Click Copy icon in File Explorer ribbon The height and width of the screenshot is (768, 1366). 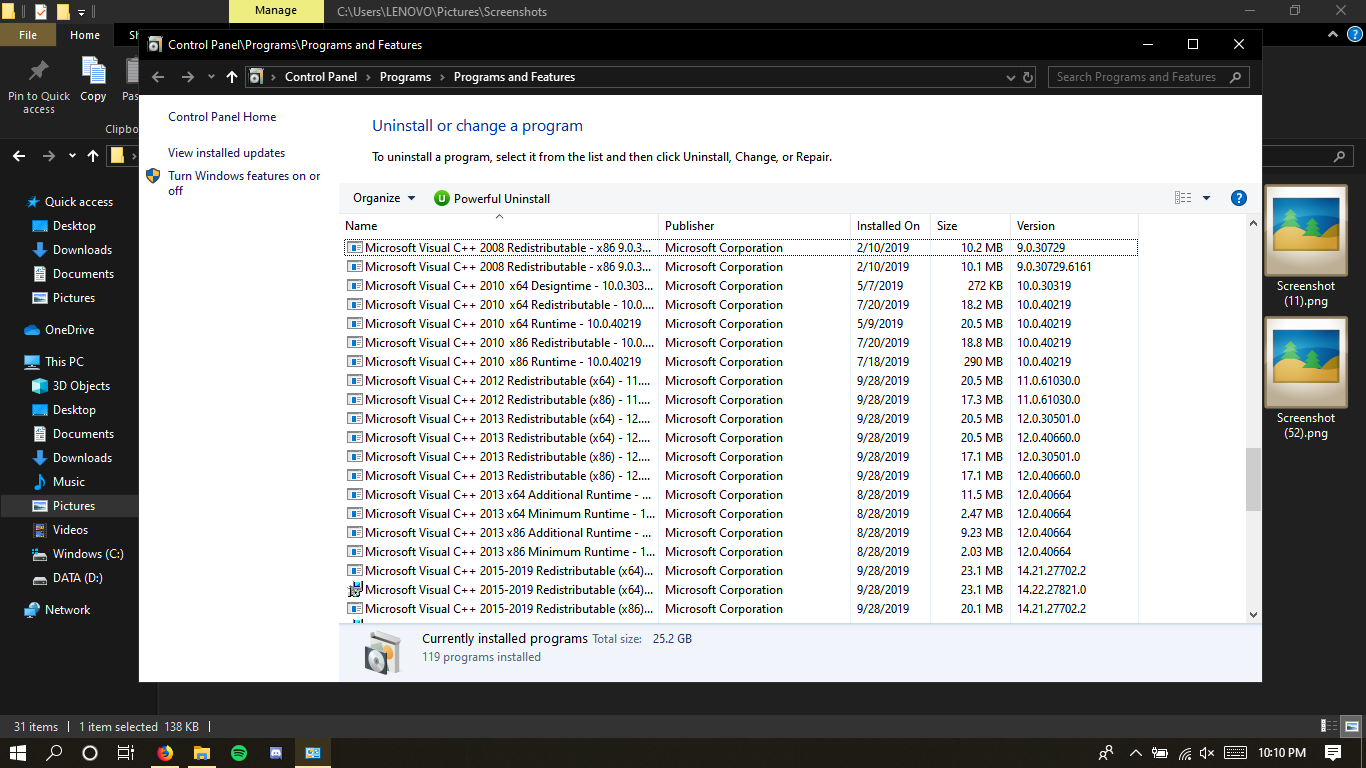tap(93, 80)
